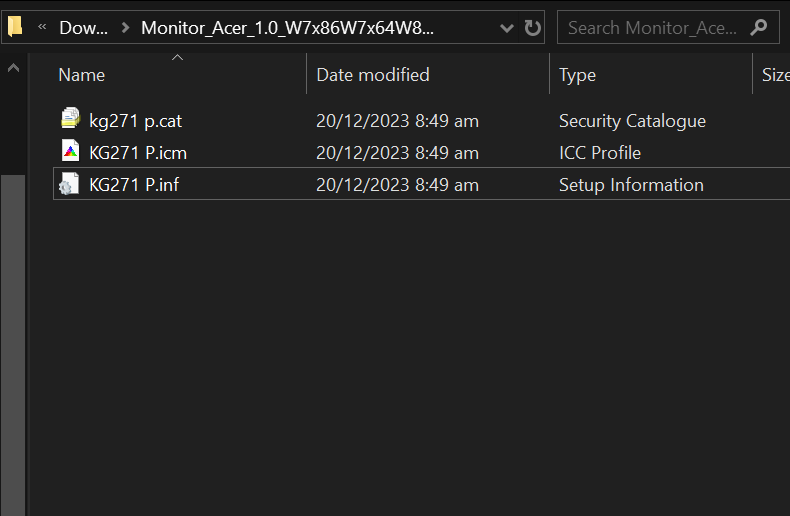Screen dimensions: 790x516
Task: Open the address bar history dropdown
Action: [507, 27]
